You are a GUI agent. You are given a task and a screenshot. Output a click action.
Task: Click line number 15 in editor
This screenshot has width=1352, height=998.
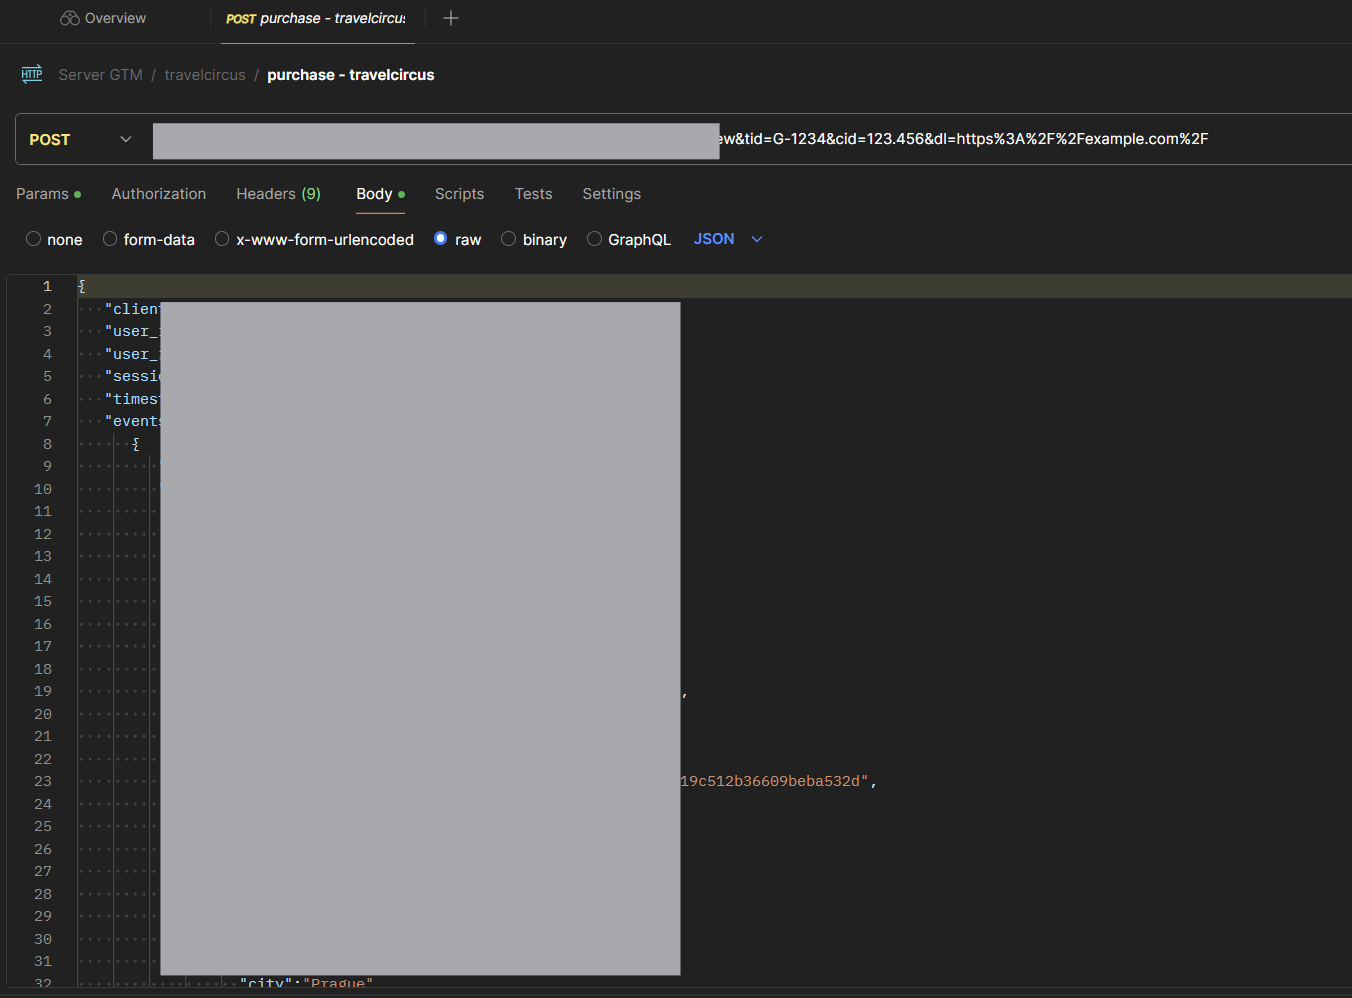[43, 601]
